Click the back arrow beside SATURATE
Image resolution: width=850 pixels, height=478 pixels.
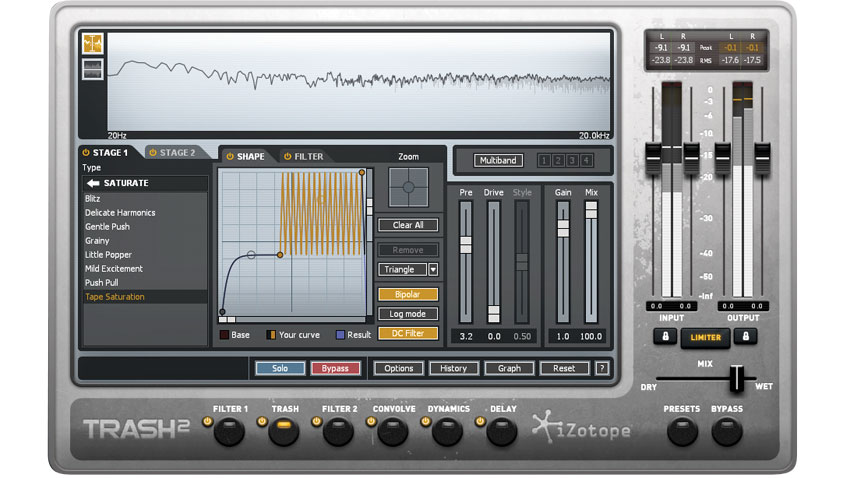[93, 183]
